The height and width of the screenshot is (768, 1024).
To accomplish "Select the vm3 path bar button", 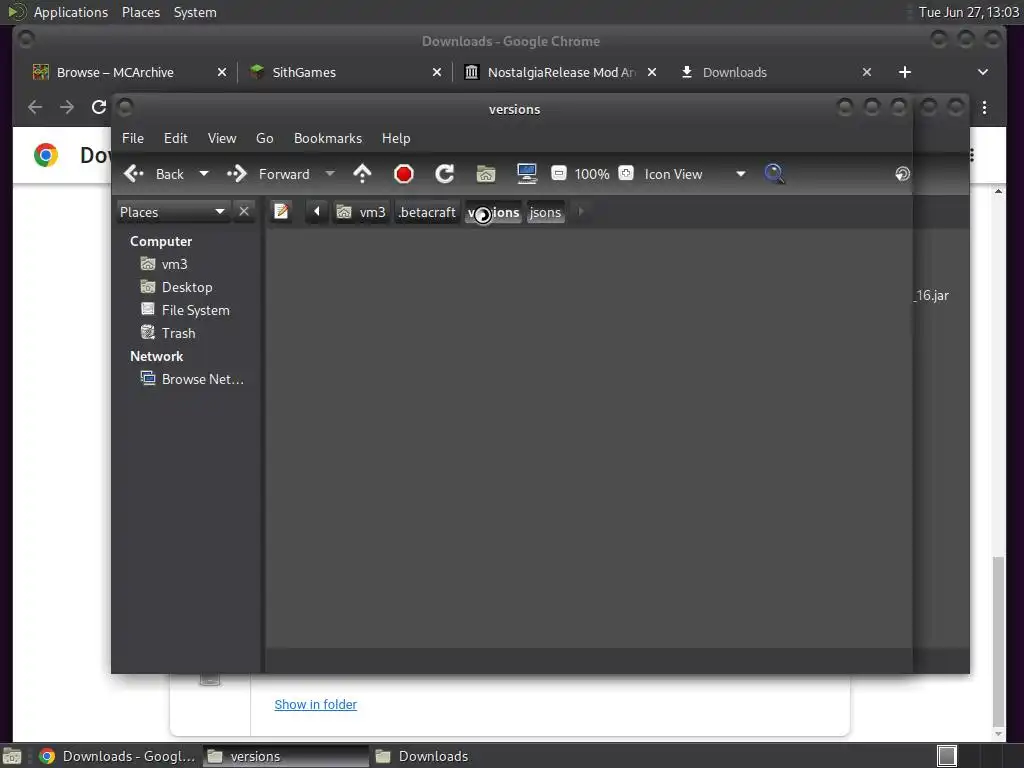I will point(361,212).
